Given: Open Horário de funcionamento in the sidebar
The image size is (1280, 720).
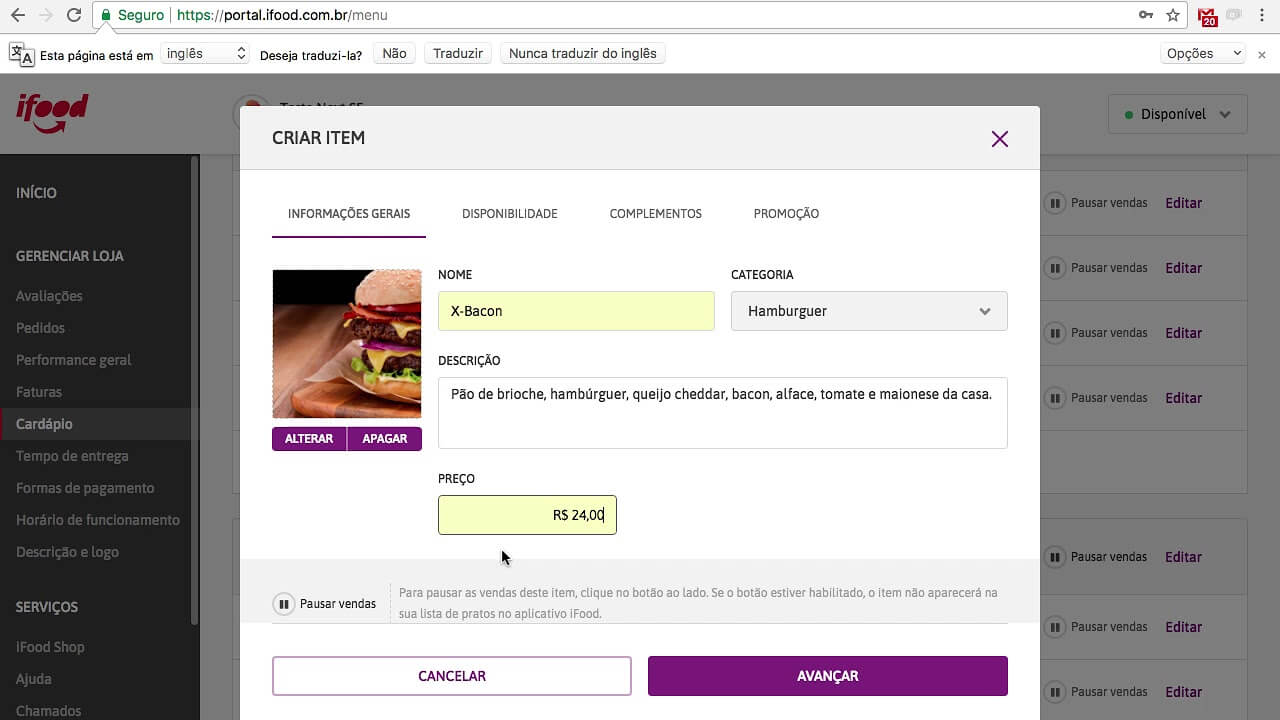Looking at the screenshot, I should point(98,520).
